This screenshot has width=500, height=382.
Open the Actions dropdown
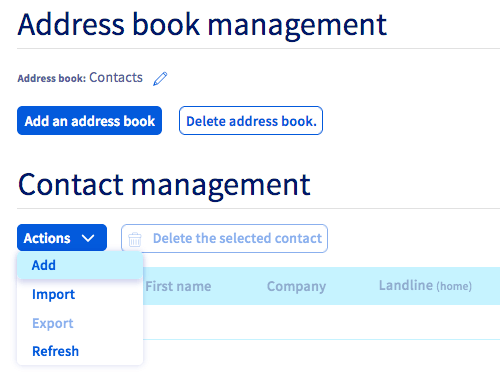(x=62, y=238)
